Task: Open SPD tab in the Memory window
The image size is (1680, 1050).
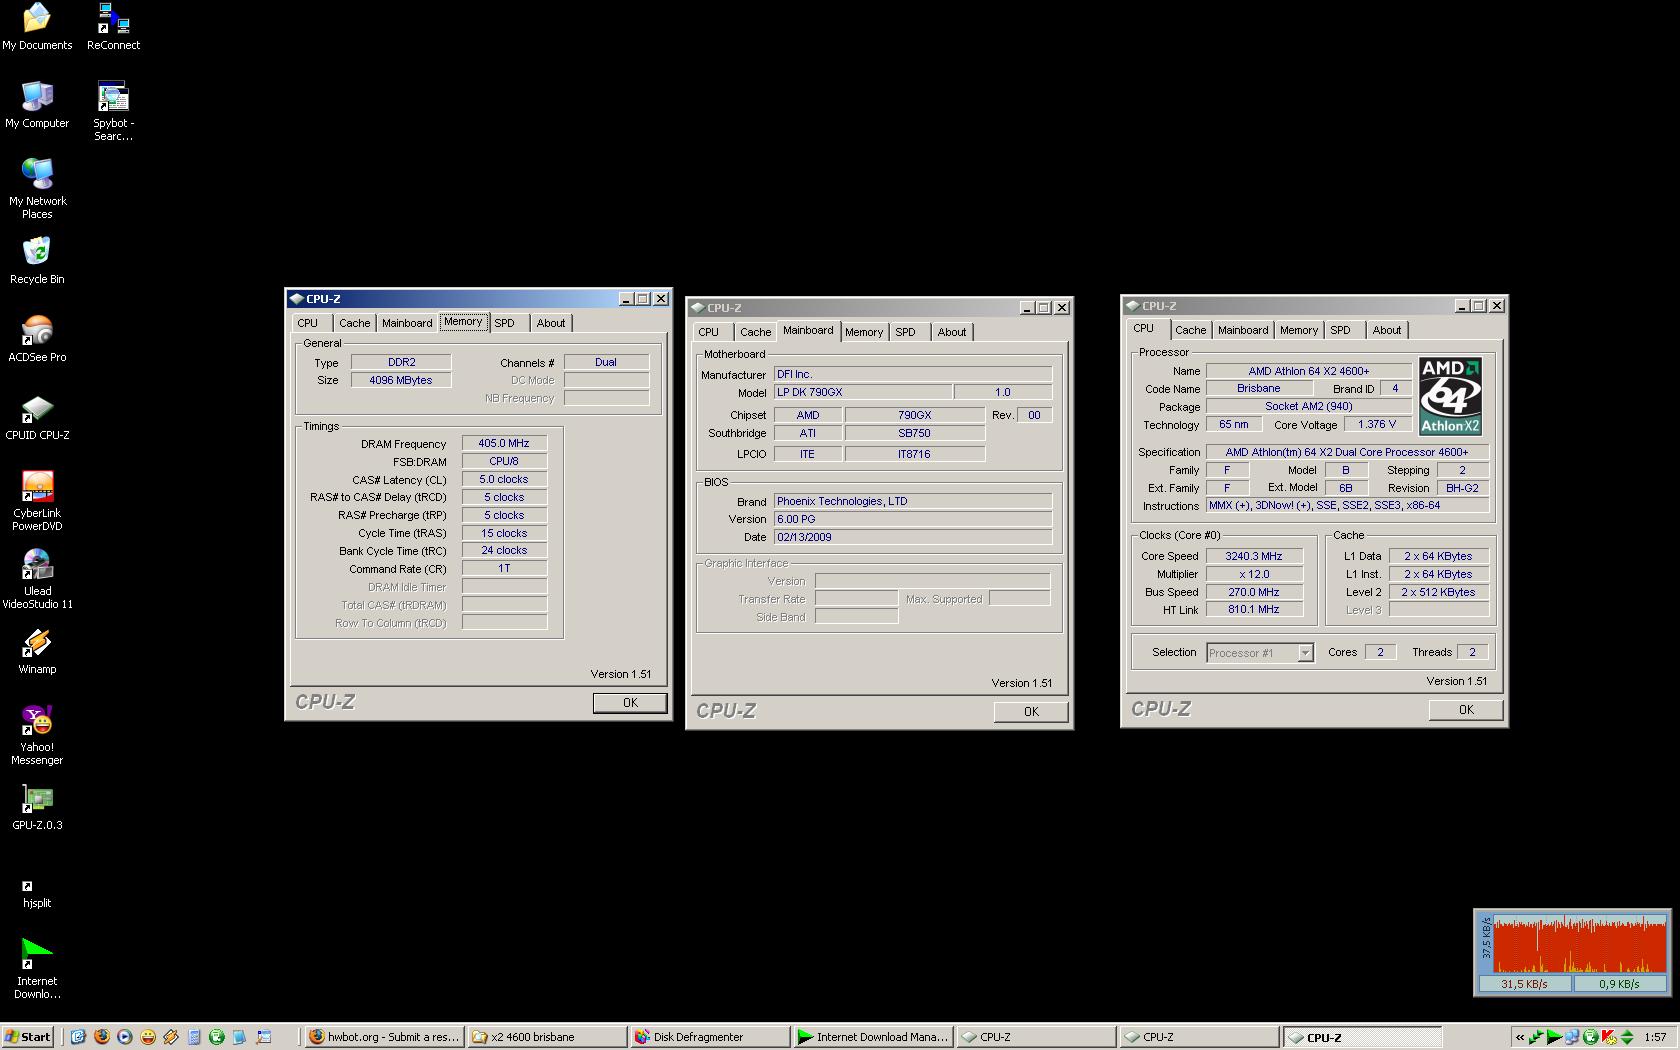Action: coord(505,323)
